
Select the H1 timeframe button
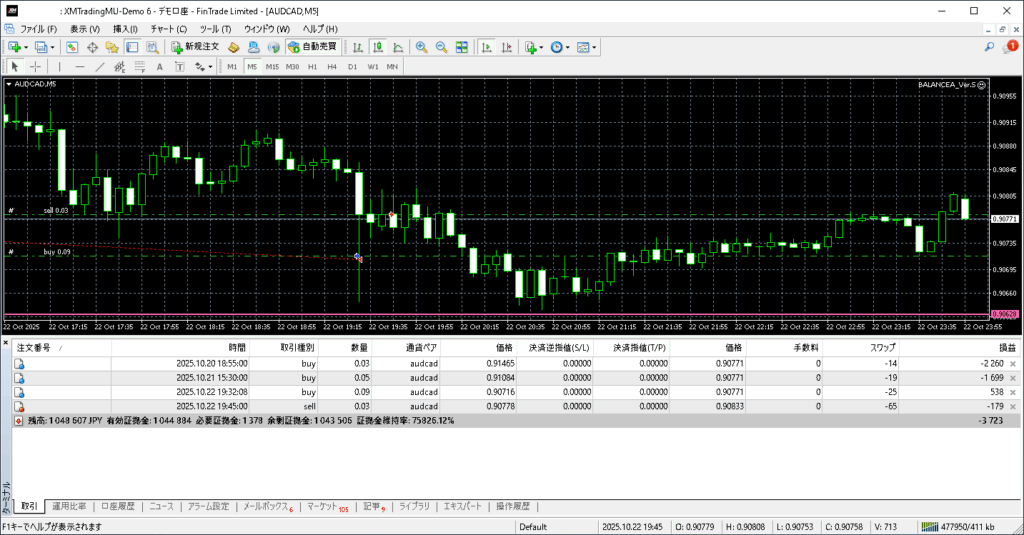click(312, 67)
